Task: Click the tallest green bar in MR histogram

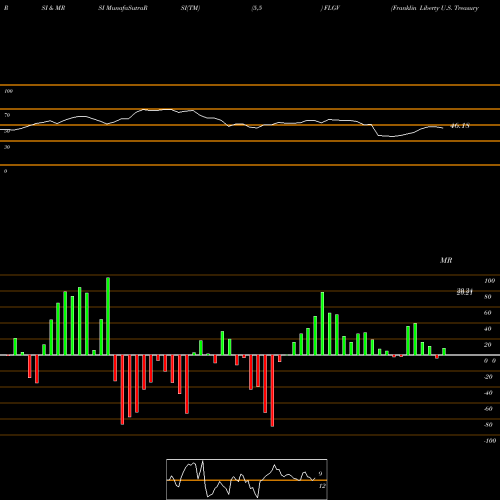Action: 108,316
